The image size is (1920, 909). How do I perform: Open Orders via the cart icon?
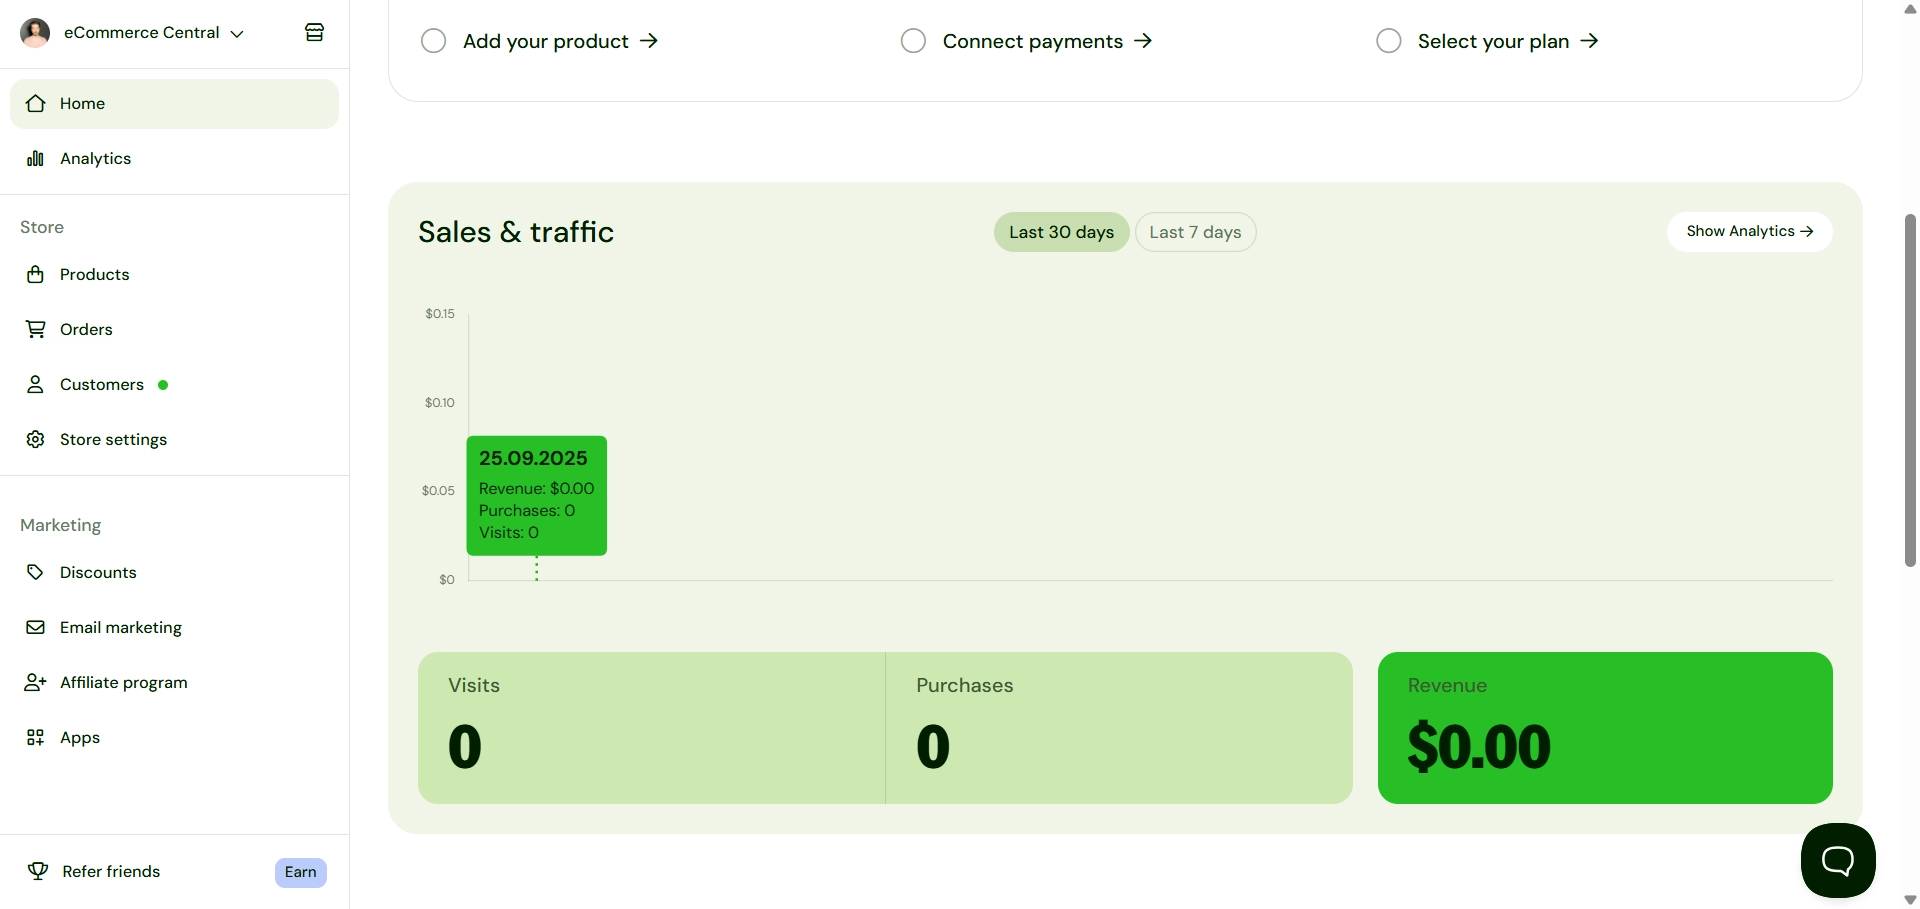pyautogui.click(x=36, y=330)
